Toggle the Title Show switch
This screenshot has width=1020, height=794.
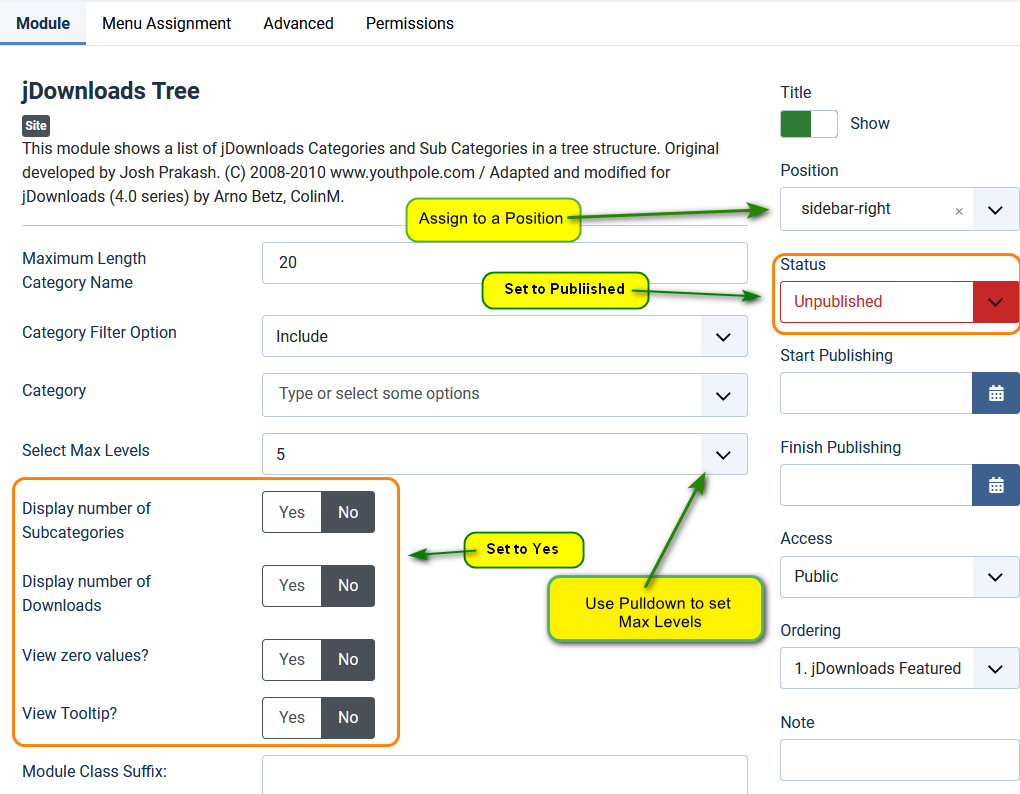coord(809,124)
